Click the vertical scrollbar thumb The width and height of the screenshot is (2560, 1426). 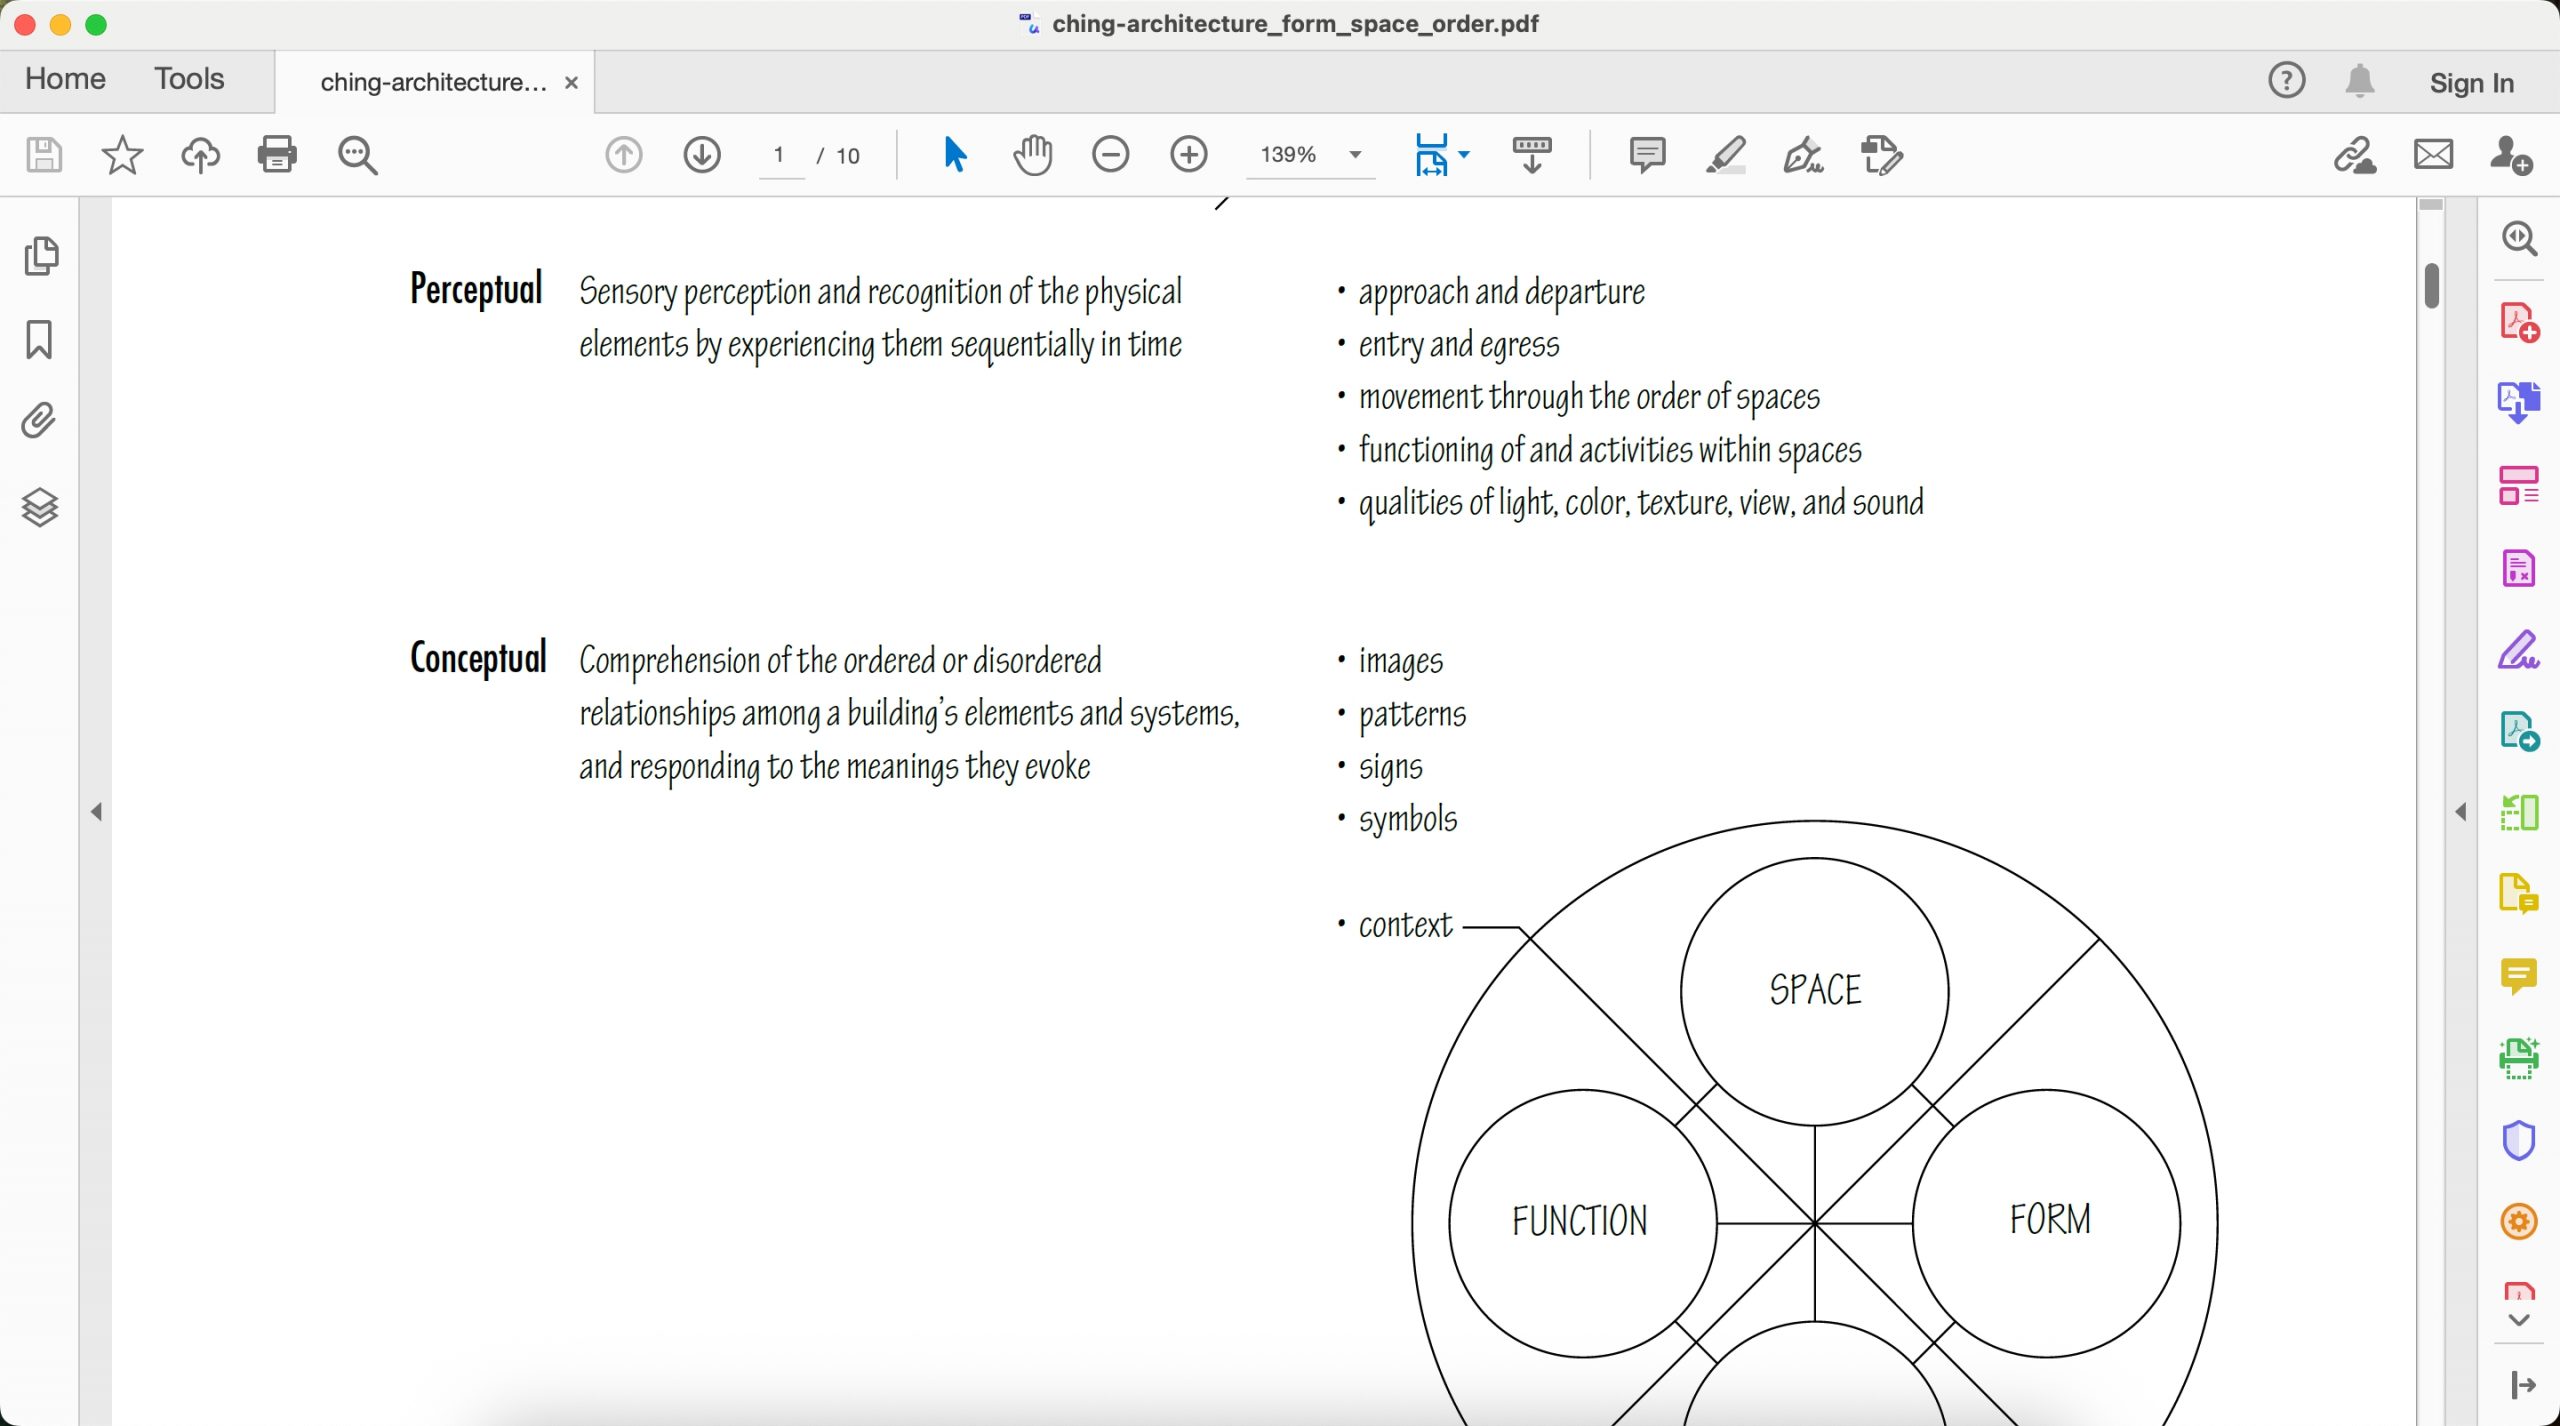pyautogui.click(x=2431, y=286)
